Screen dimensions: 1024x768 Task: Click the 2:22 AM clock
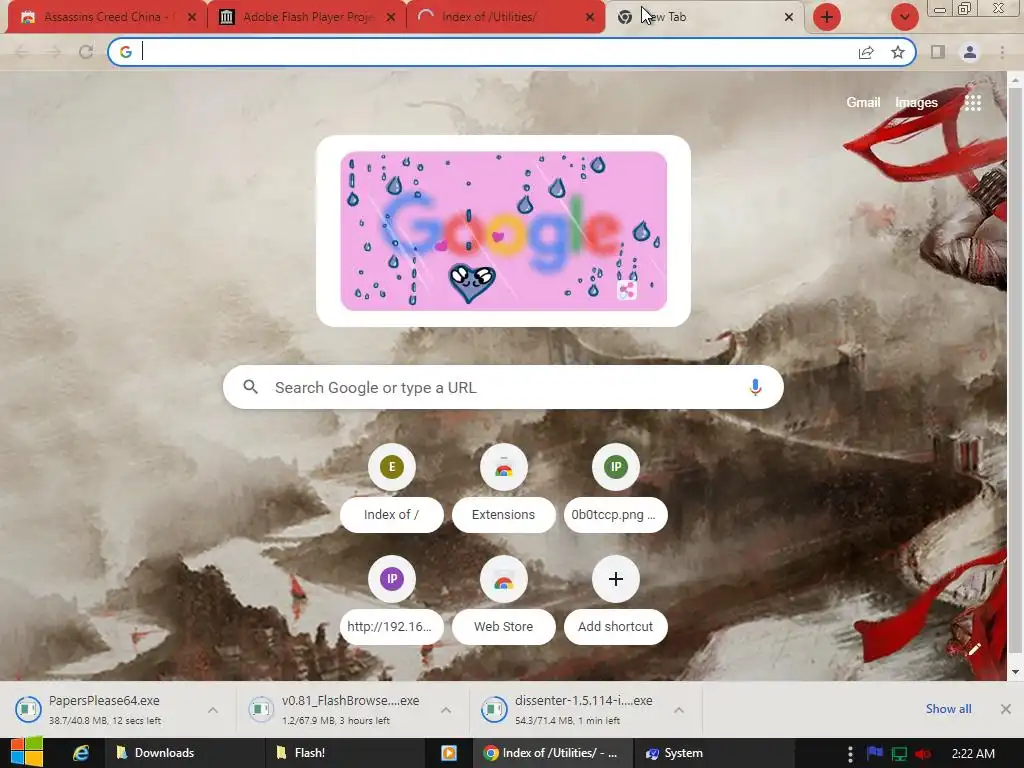point(973,754)
